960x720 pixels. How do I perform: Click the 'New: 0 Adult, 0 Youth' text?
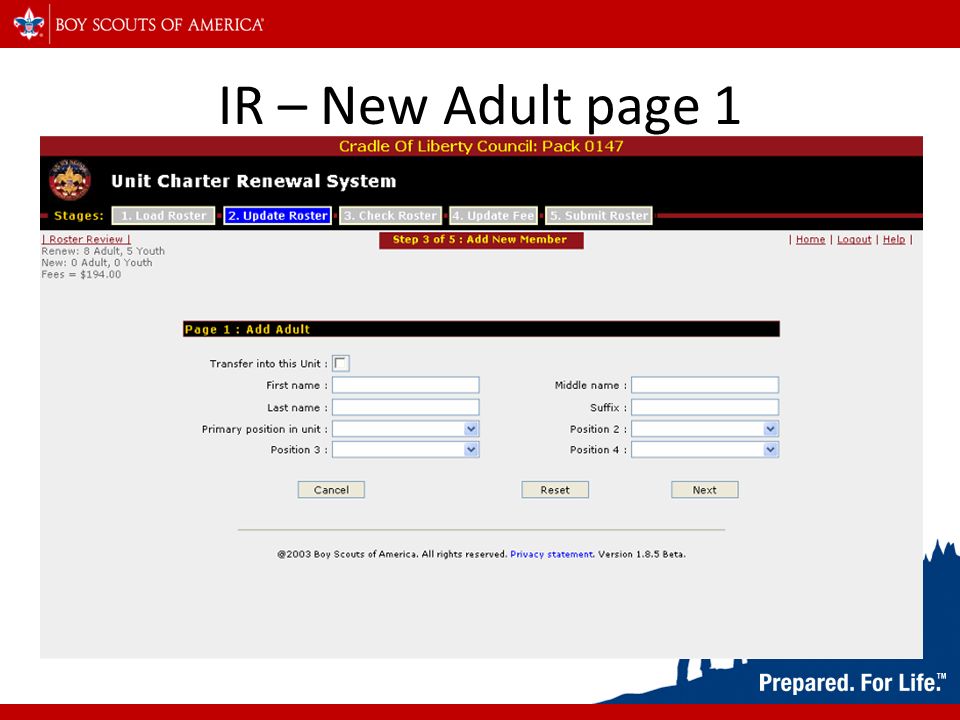click(97, 263)
